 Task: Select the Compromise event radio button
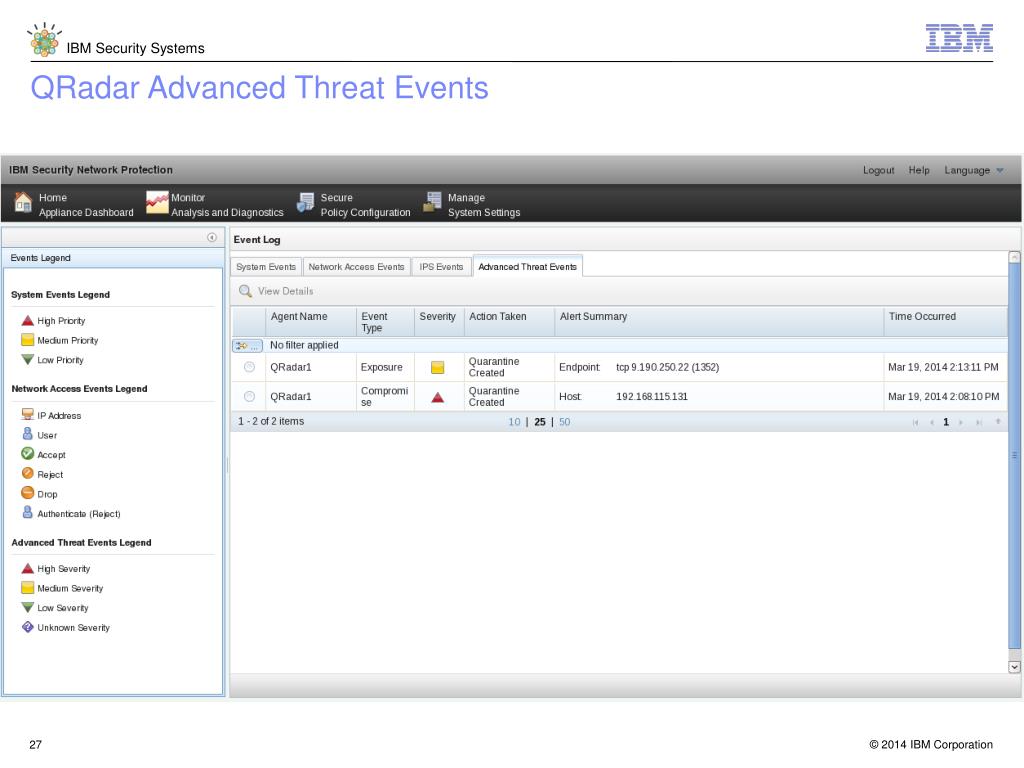click(x=249, y=396)
